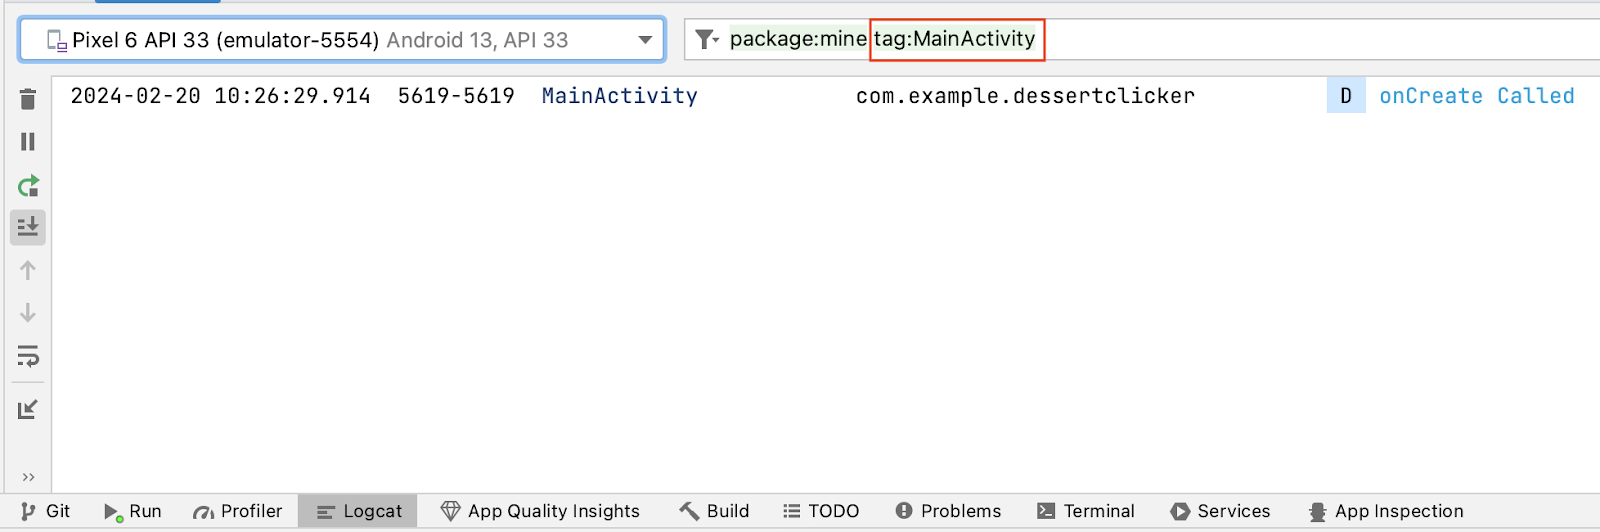Restart Logcat with the green reload icon

(28, 186)
